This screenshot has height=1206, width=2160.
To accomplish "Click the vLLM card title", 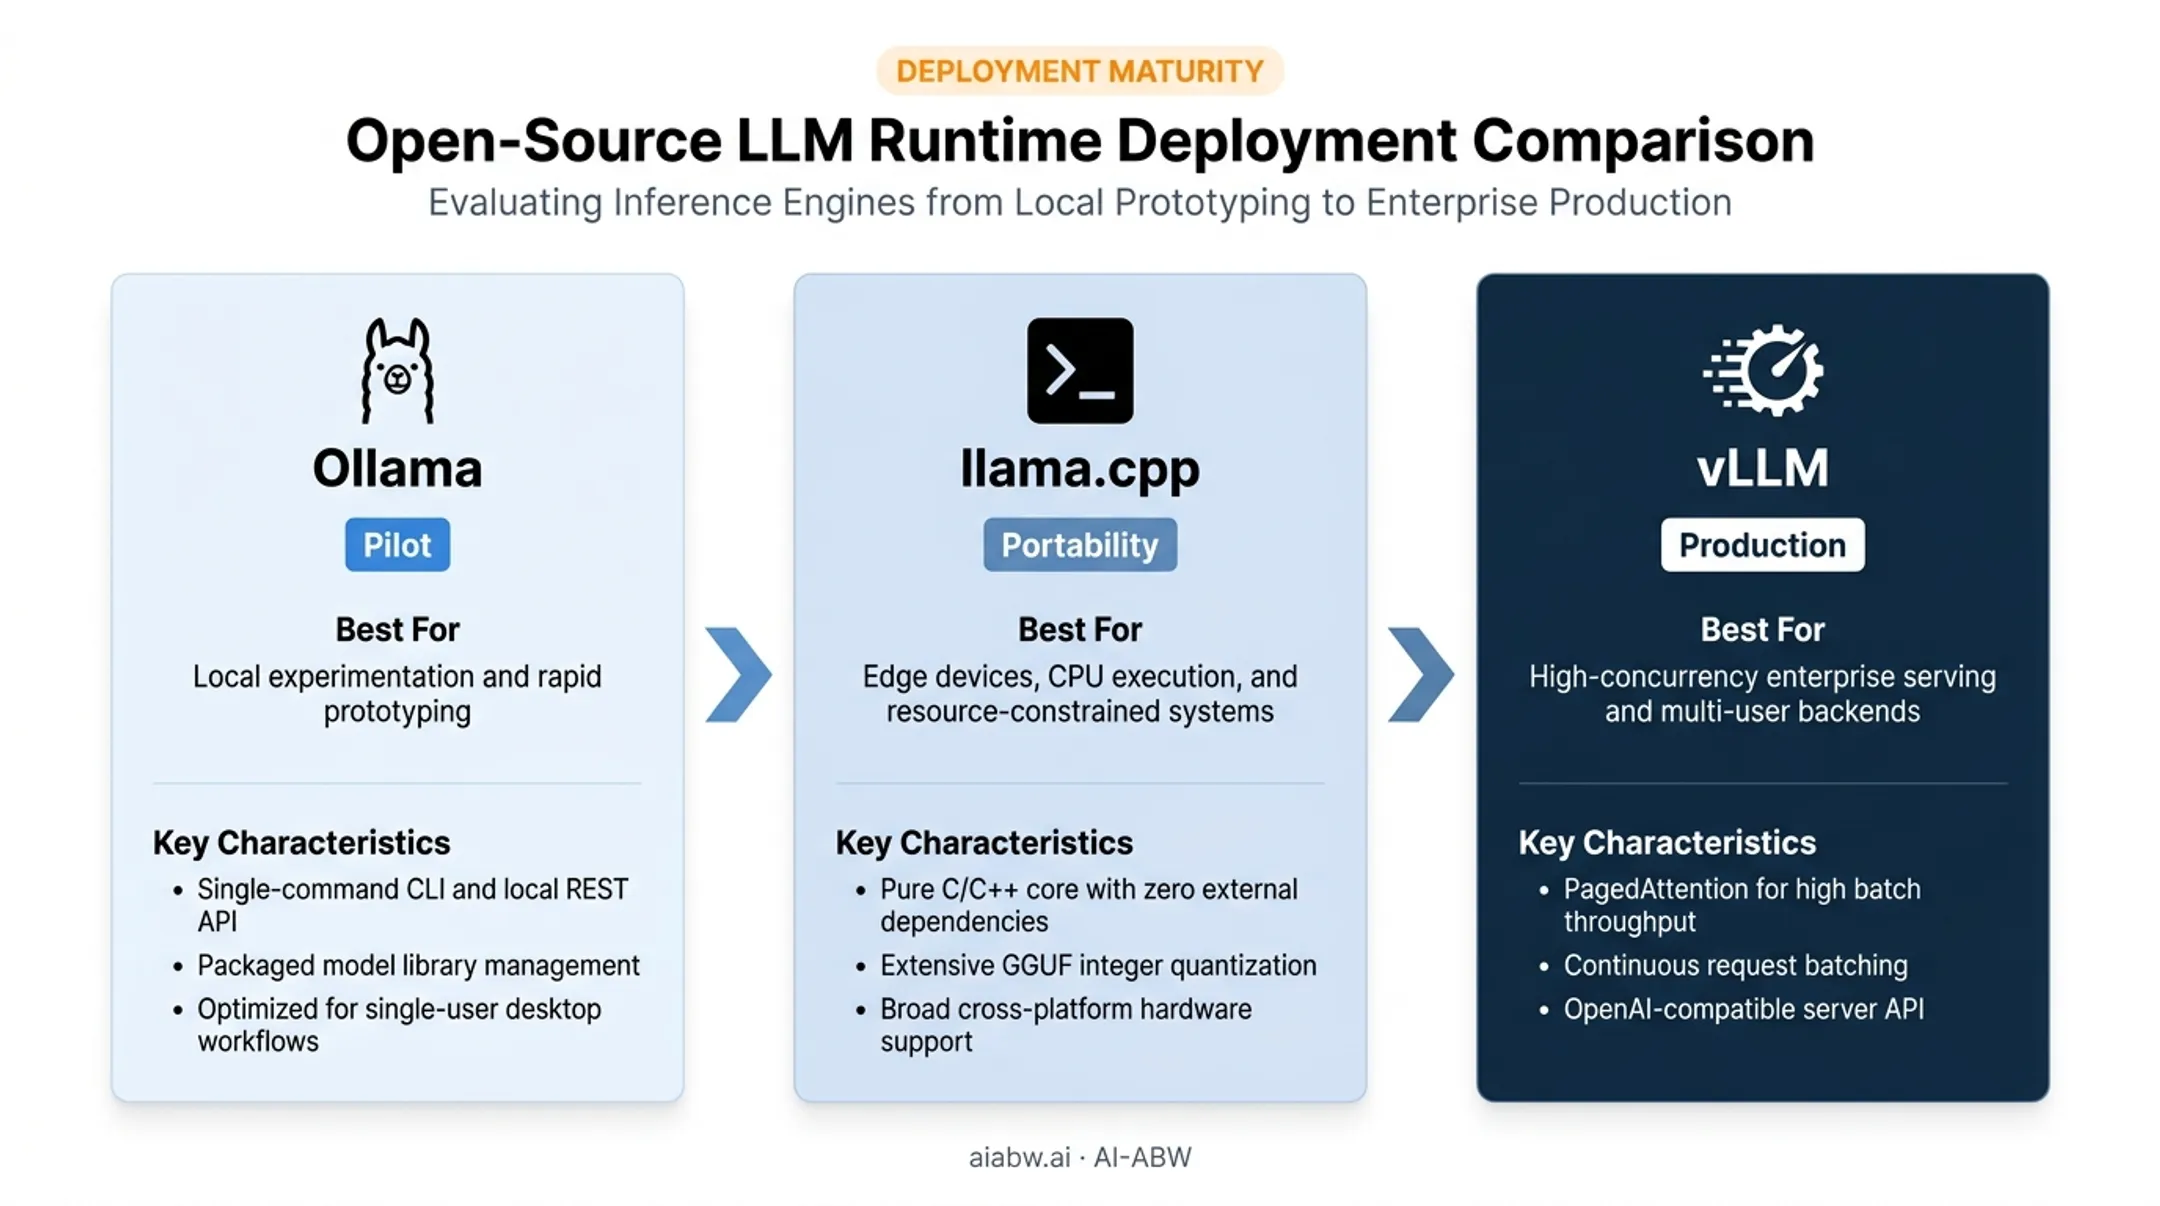I will (1763, 468).
